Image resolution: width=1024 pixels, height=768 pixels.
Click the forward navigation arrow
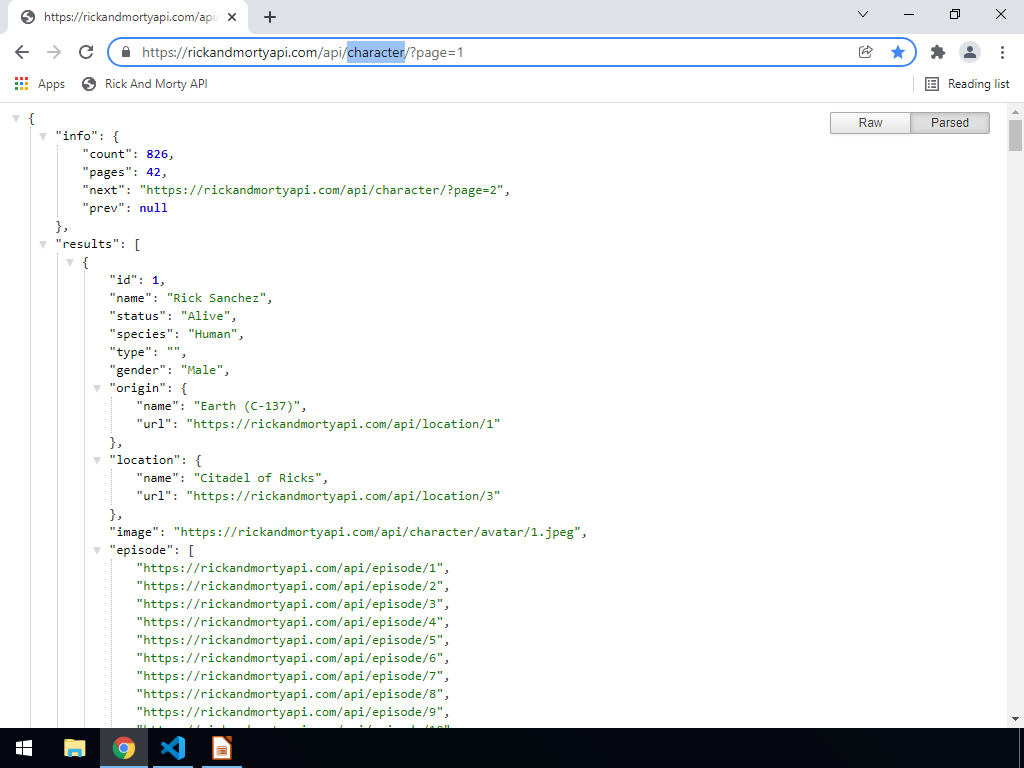click(54, 52)
